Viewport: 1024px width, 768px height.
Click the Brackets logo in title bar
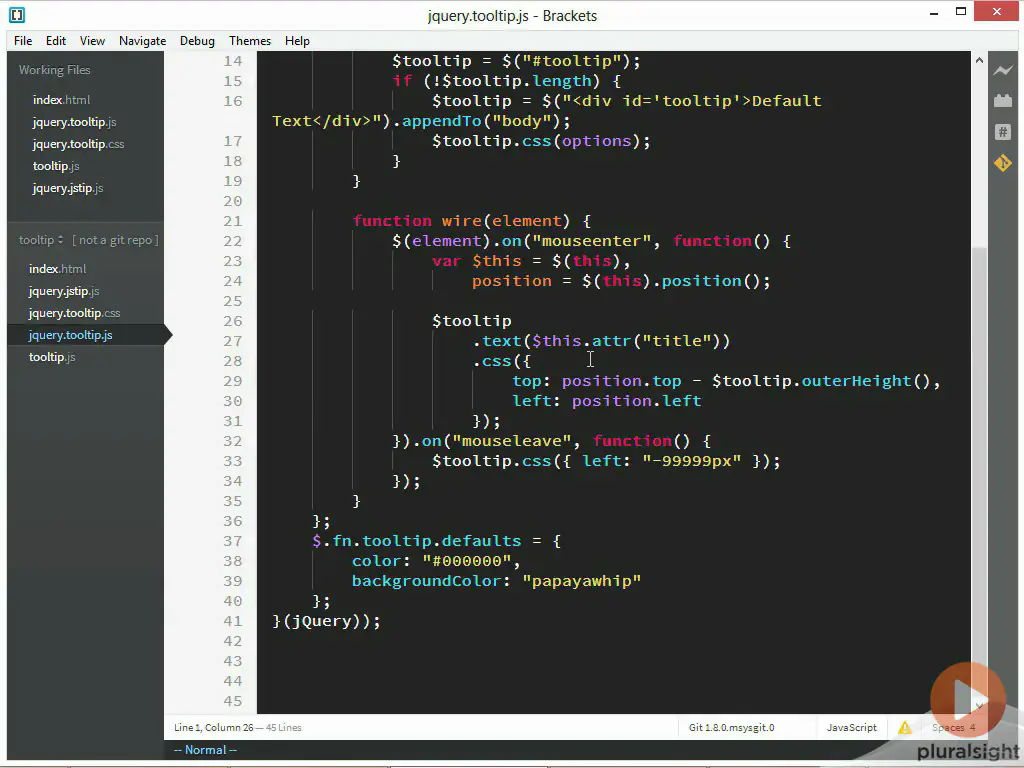point(17,14)
